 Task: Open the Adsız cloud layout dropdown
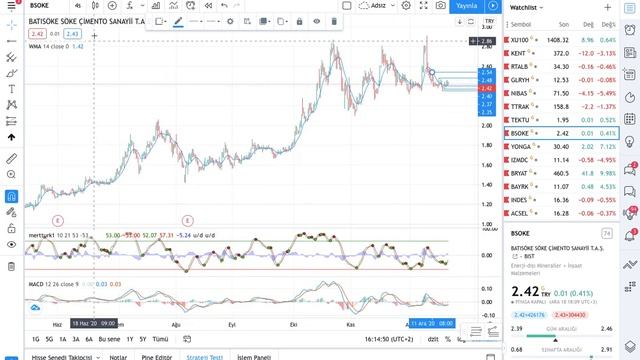(377, 6)
